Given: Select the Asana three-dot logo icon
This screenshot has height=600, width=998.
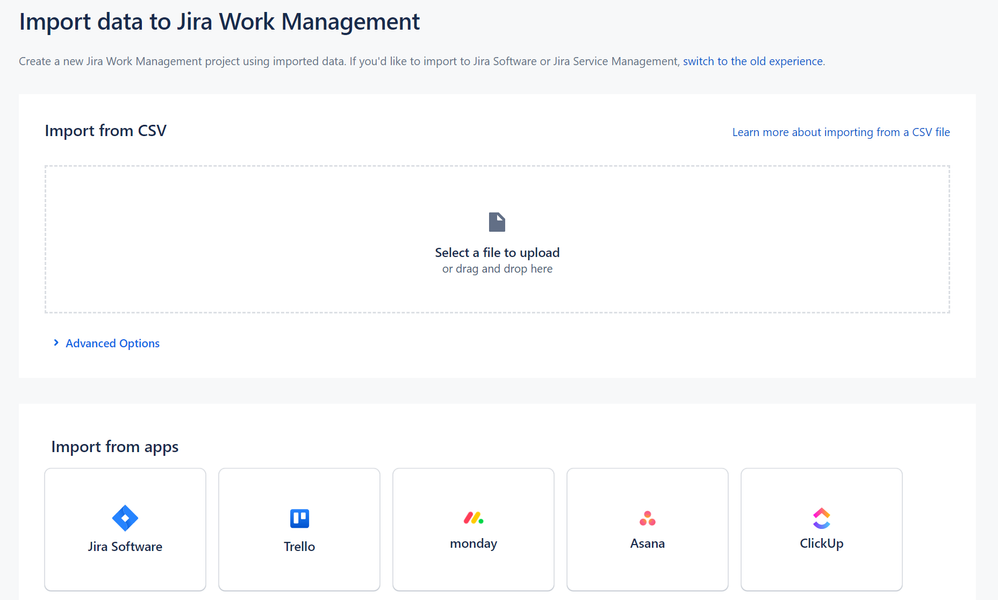Looking at the screenshot, I should point(647,518).
